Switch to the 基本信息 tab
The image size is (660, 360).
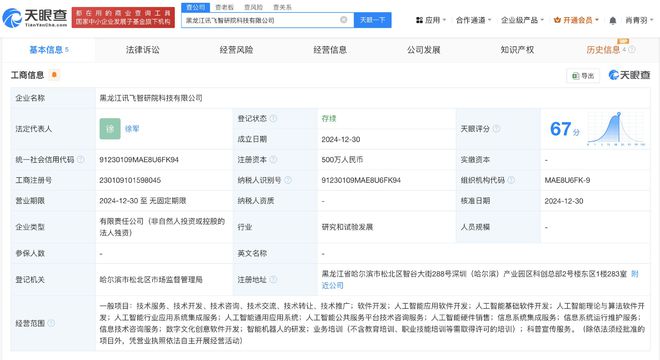point(49,50)
